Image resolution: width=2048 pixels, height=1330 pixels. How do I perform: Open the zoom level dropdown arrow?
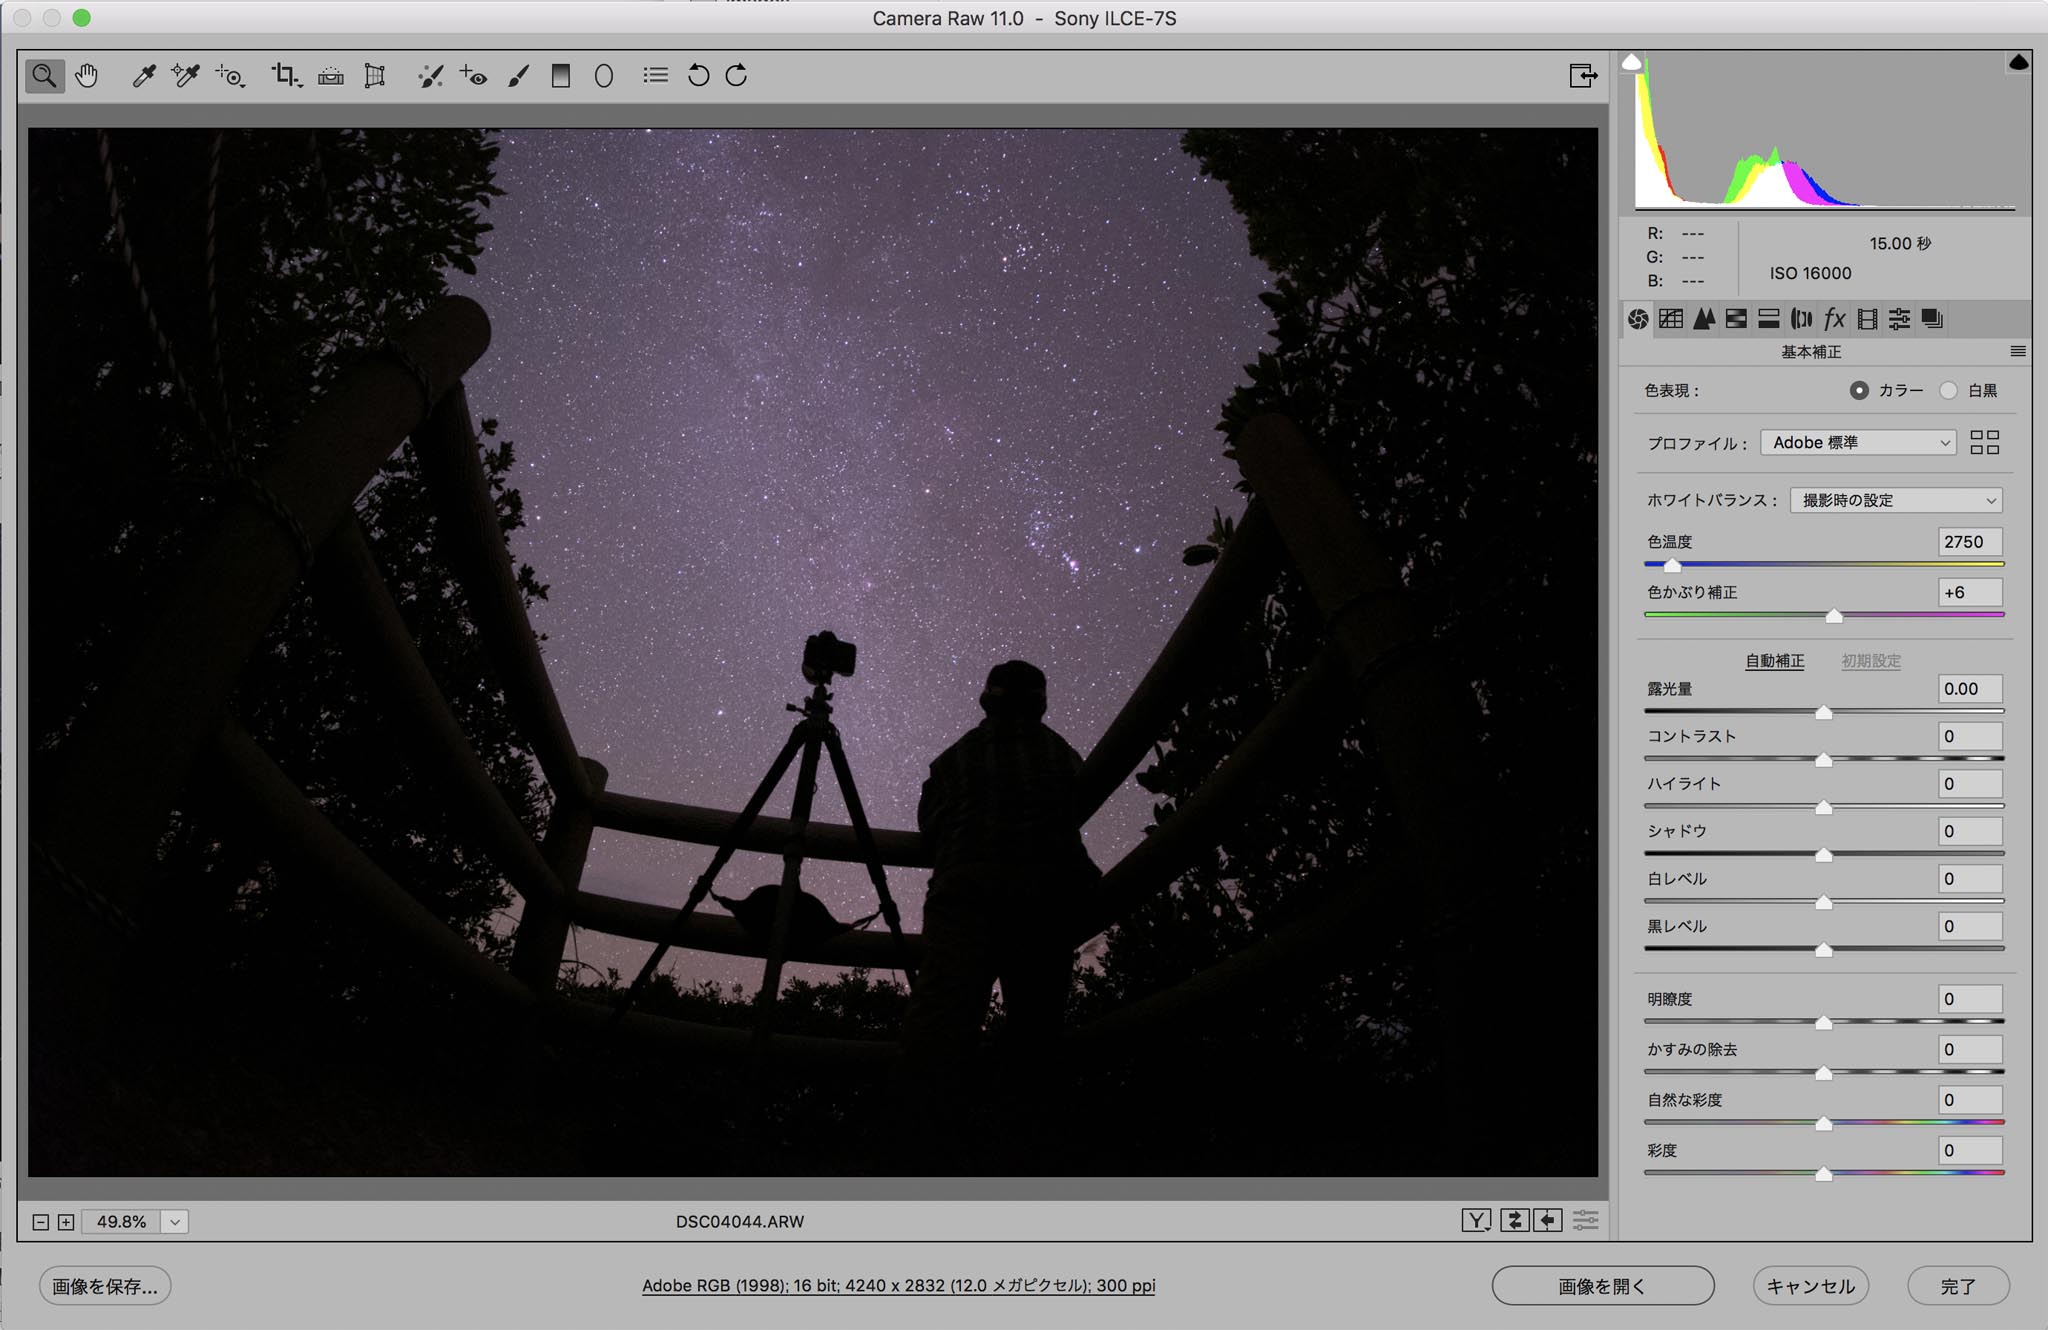175,1221
